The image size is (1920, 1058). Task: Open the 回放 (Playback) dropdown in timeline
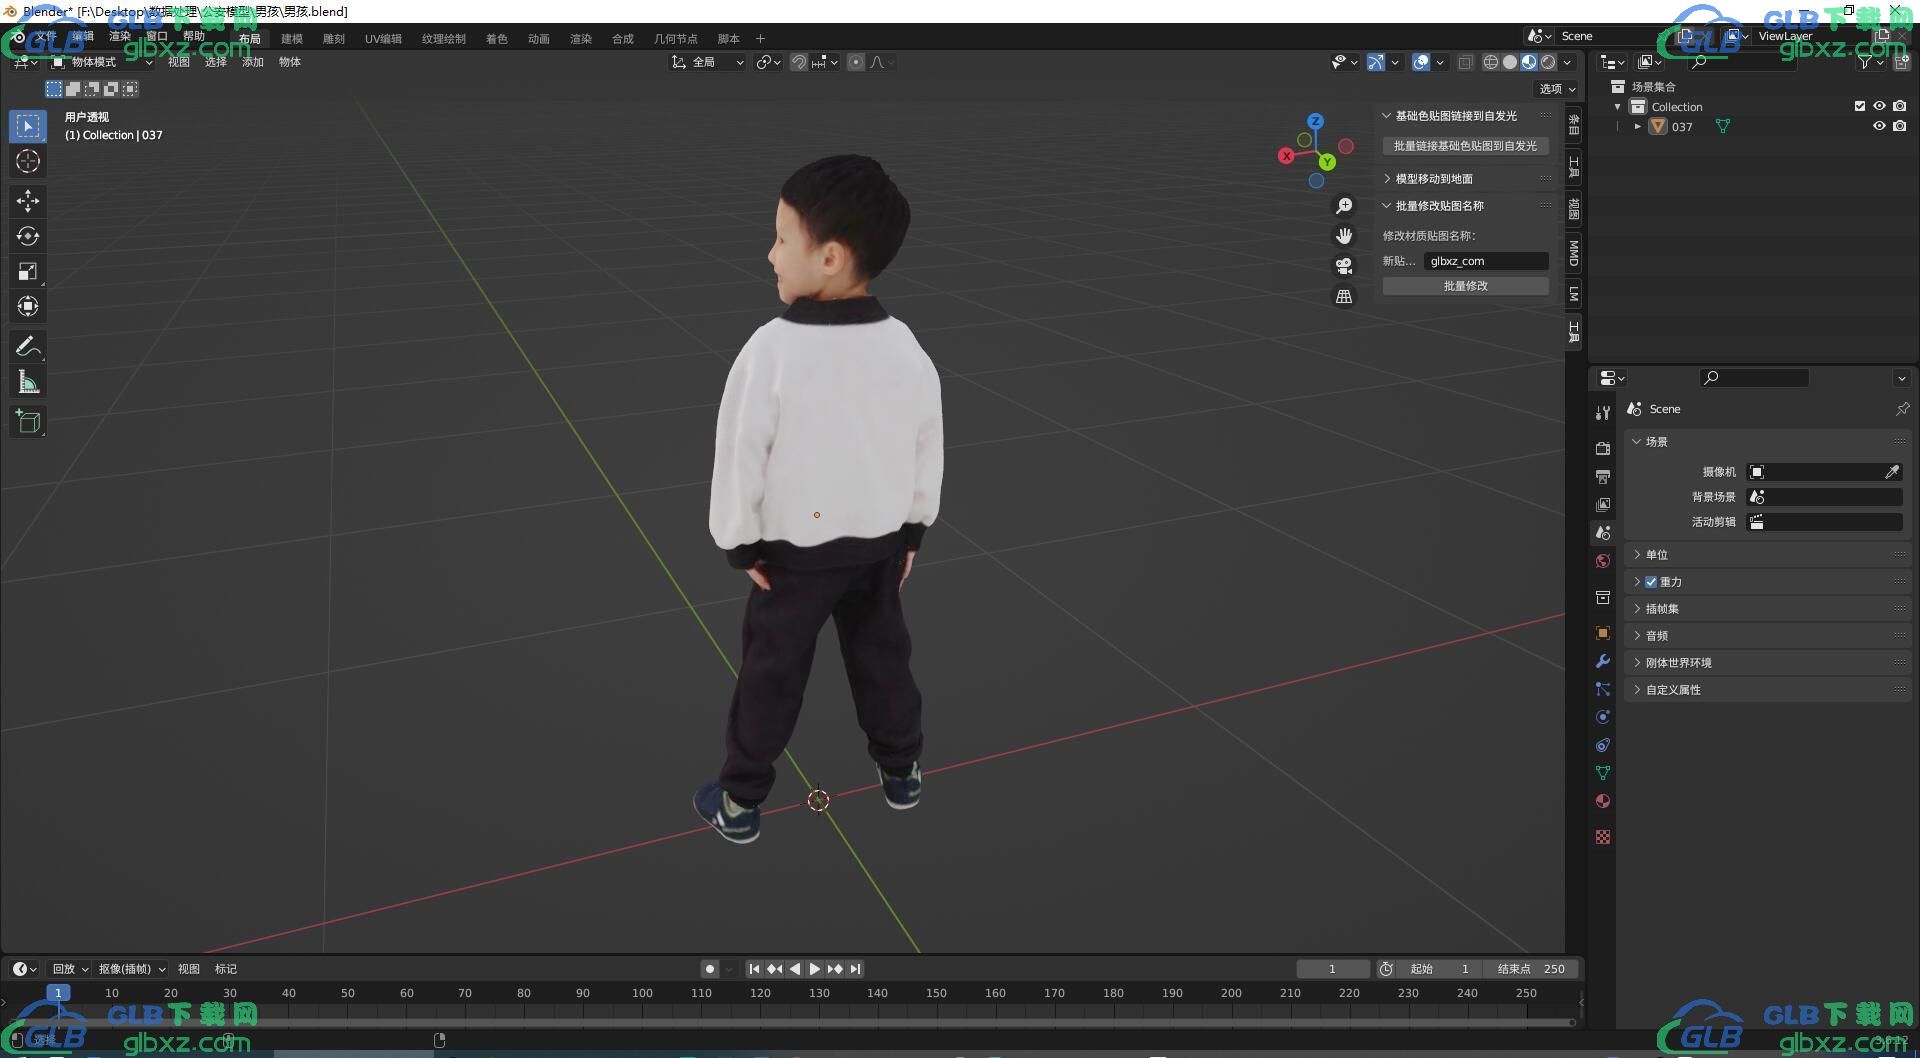click(x=70, y=969)
